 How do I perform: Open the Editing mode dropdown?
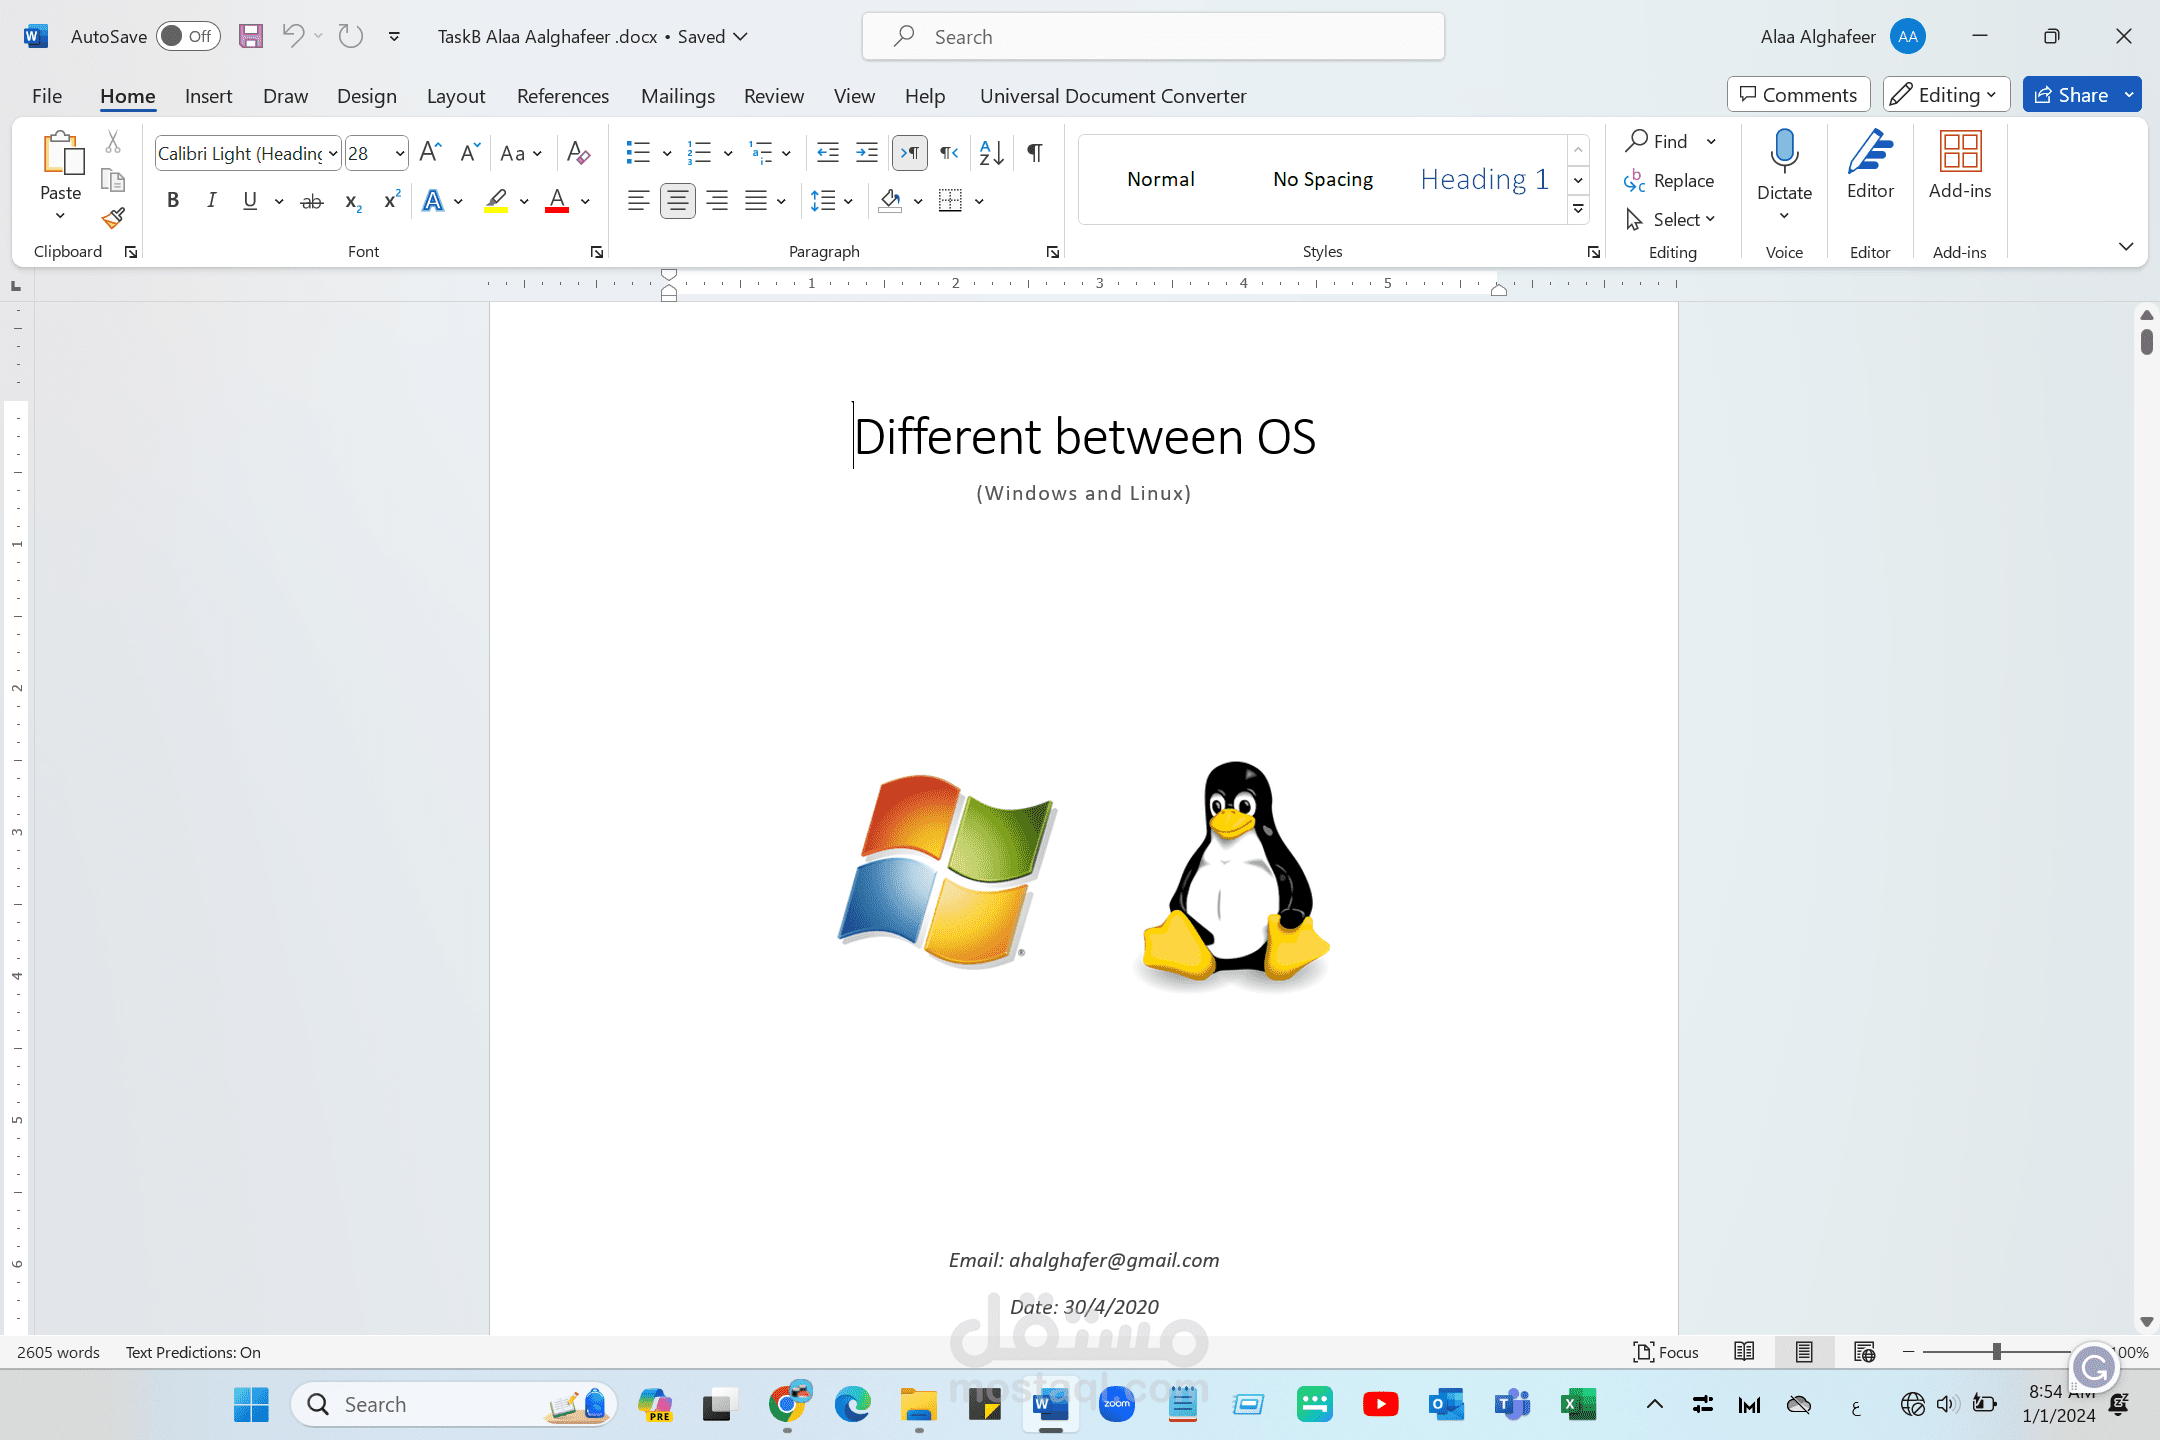[x=1946, y=95]
